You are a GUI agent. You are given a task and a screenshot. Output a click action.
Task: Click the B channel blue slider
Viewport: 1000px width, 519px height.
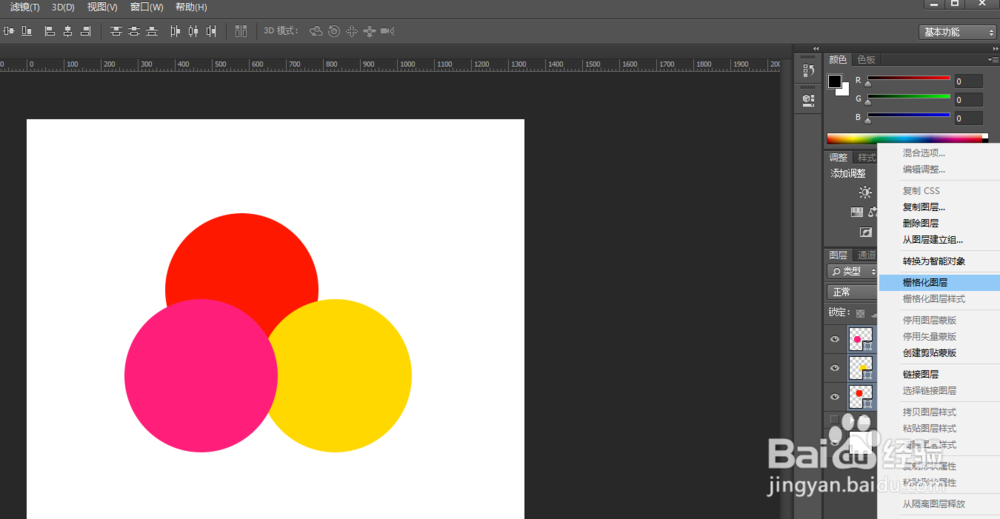pyautogui.click(x=909, y=115)
